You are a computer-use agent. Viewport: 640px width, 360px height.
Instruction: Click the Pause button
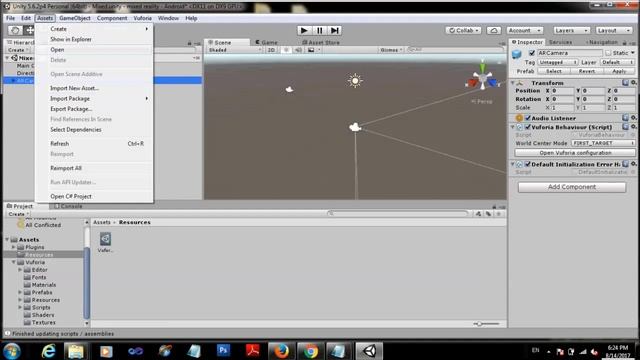point(320,30)
